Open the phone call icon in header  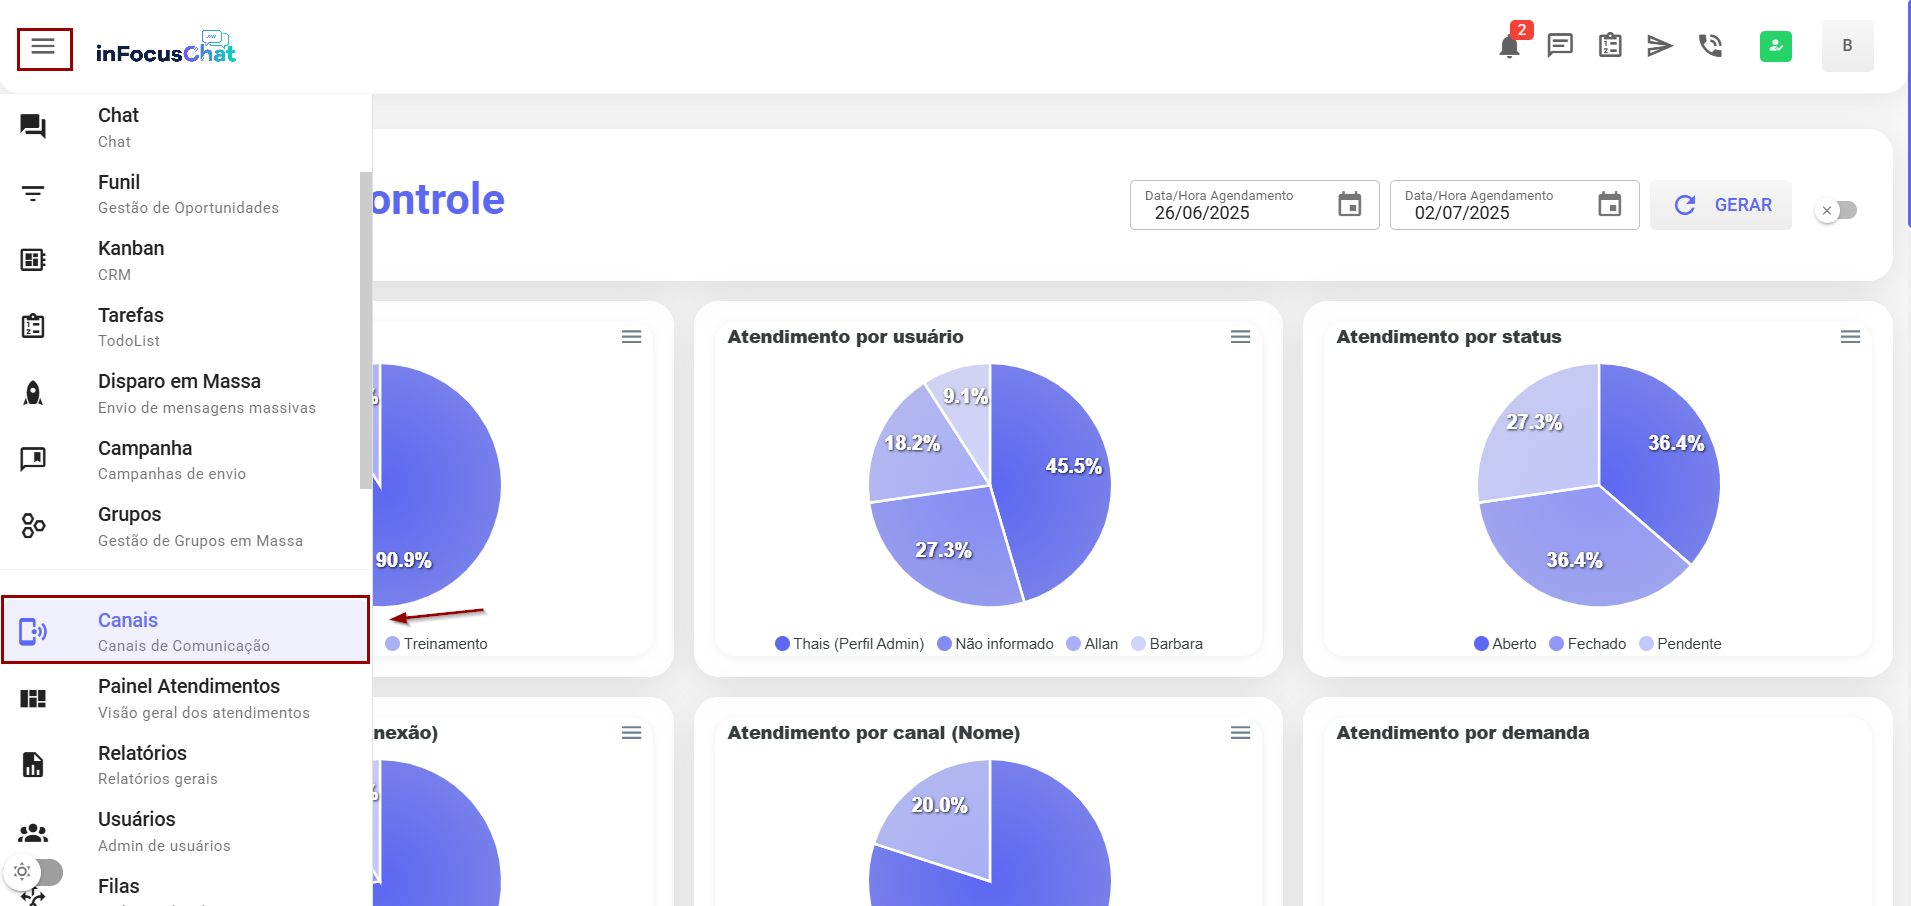1710,46
